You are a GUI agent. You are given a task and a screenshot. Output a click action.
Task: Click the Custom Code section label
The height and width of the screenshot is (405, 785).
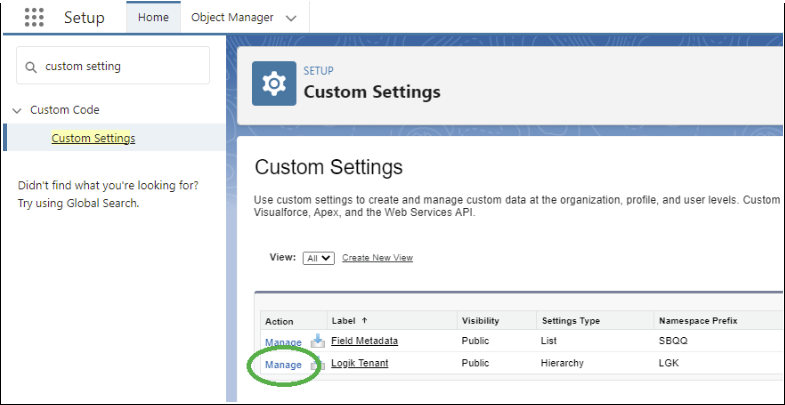click(65, 110)
